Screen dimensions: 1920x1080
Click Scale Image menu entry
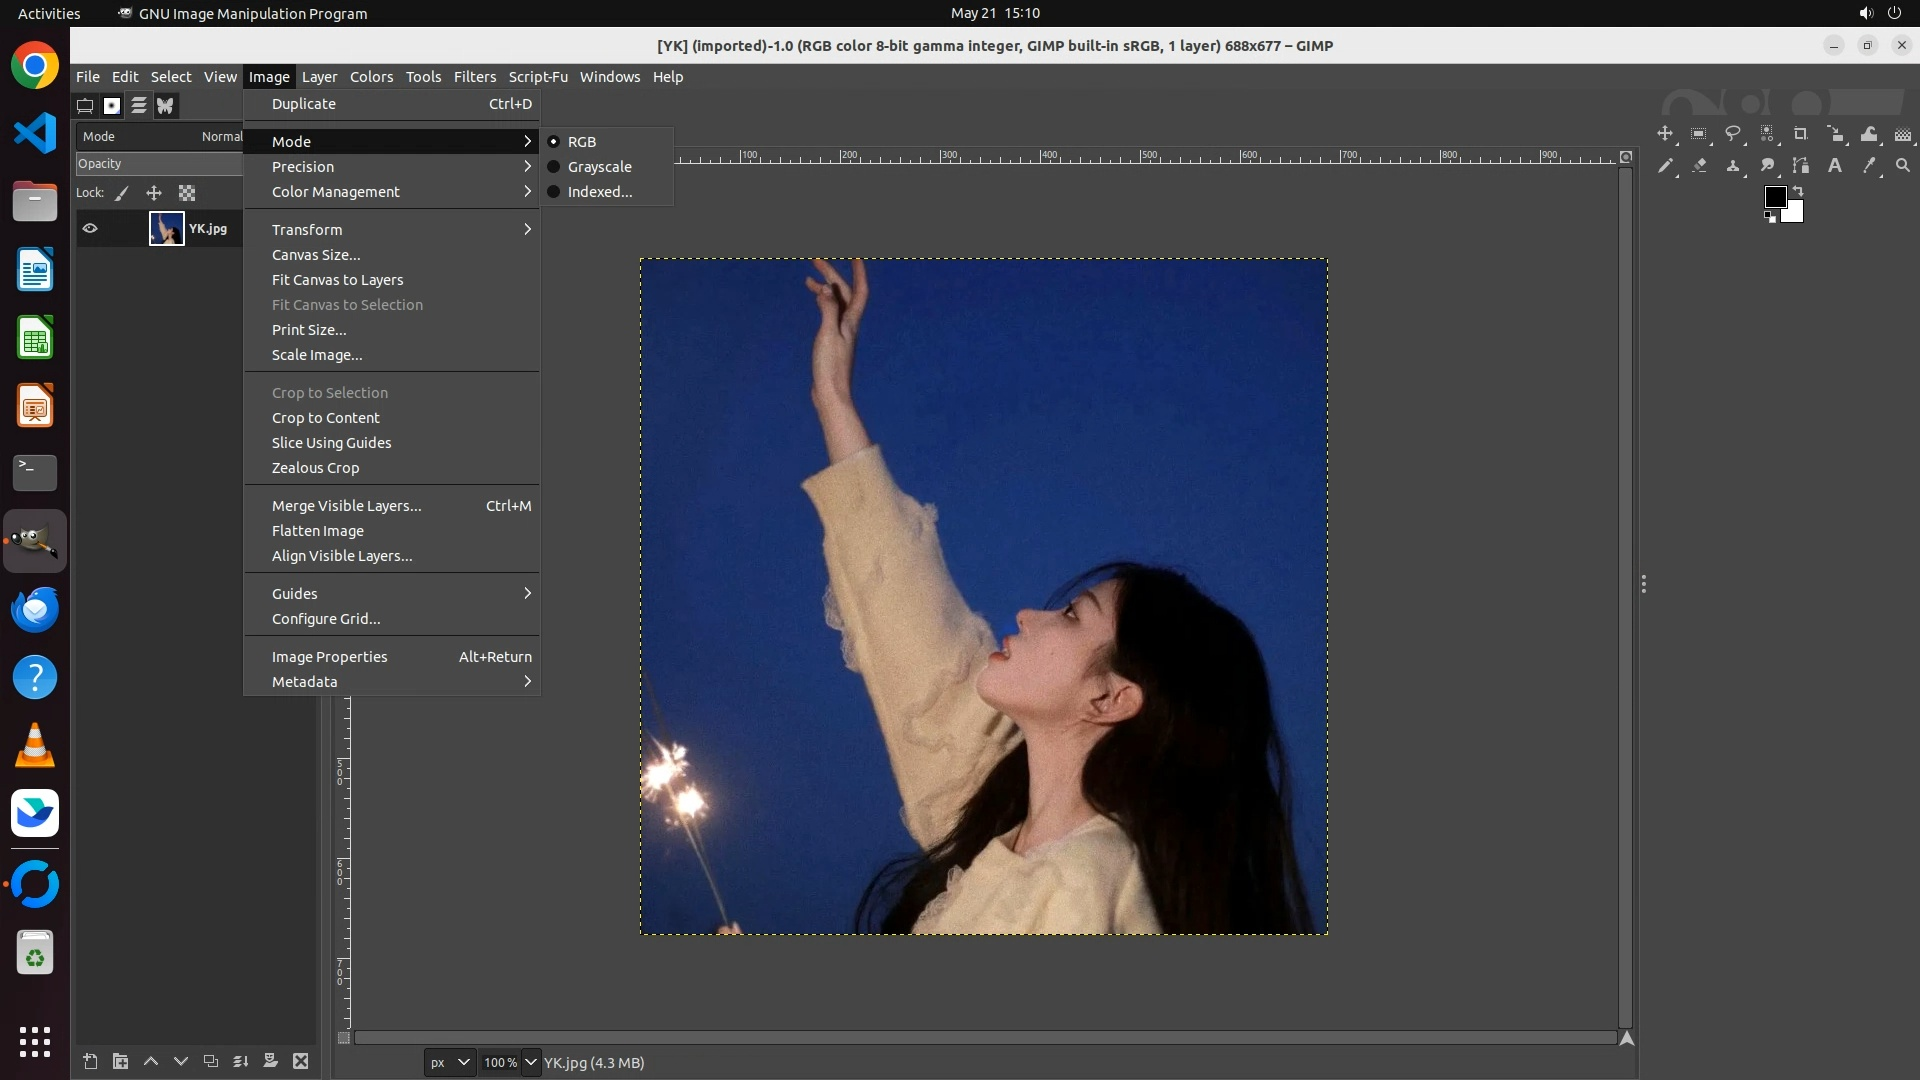pyautogui.click(x=317, y=355)
